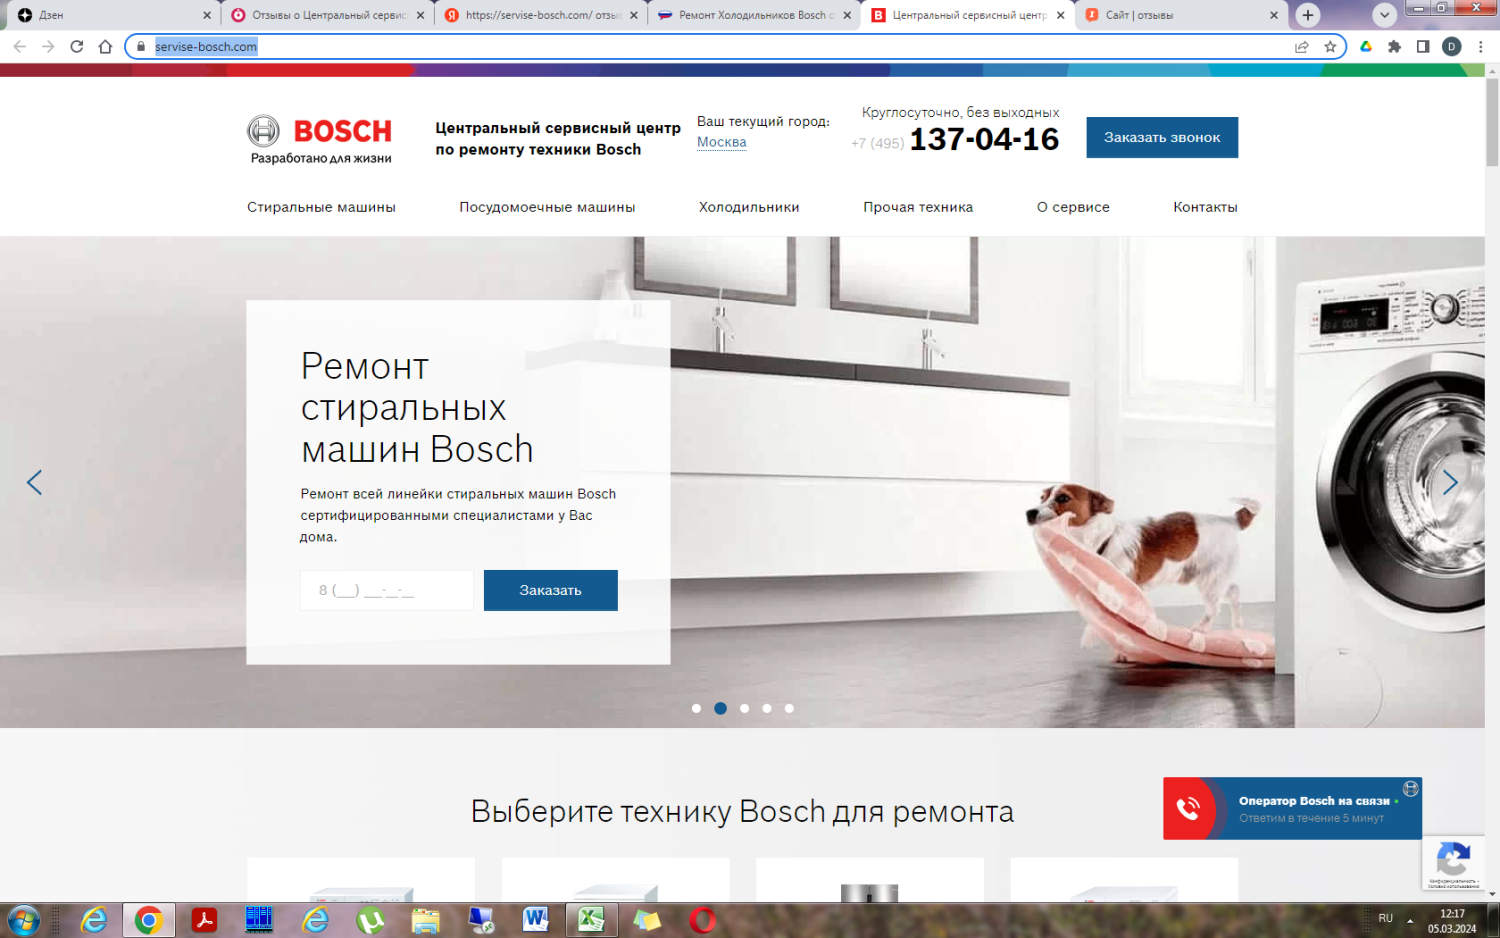The height and width of the screenshot is (938, 1500).
Task: Open the Extensions puzzle icon
Action: (1394, 46)
